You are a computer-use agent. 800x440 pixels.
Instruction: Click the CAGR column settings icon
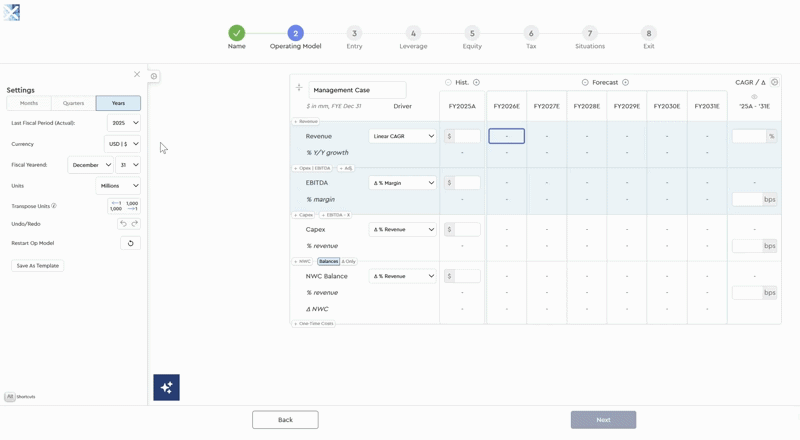click(x=774, y=82)
